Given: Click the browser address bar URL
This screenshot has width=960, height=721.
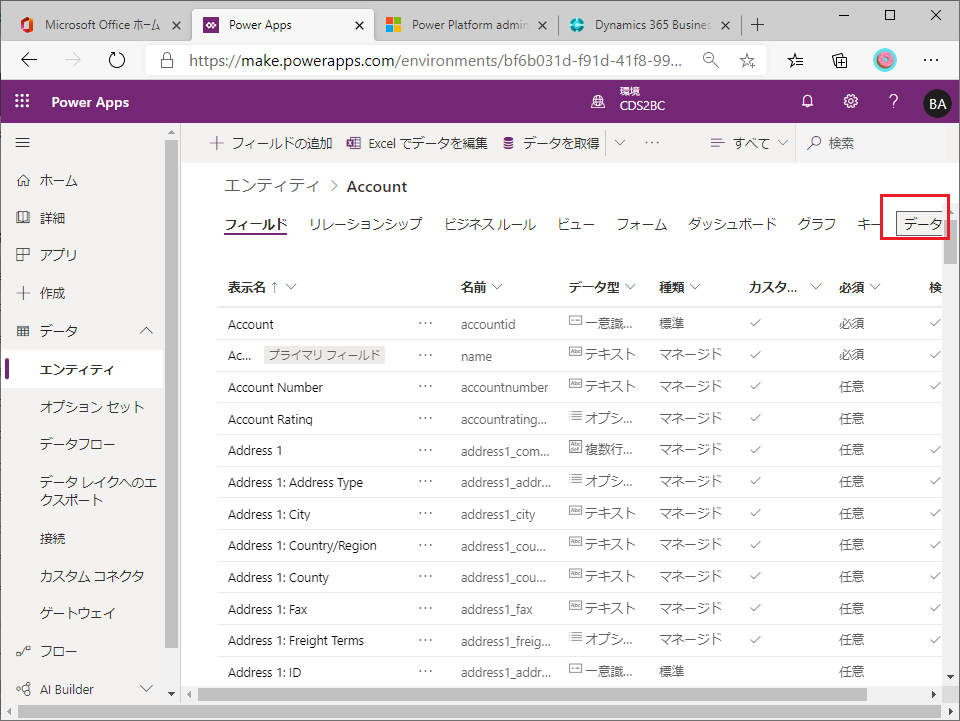Looking at the screenshot, I should pos(435,60).
